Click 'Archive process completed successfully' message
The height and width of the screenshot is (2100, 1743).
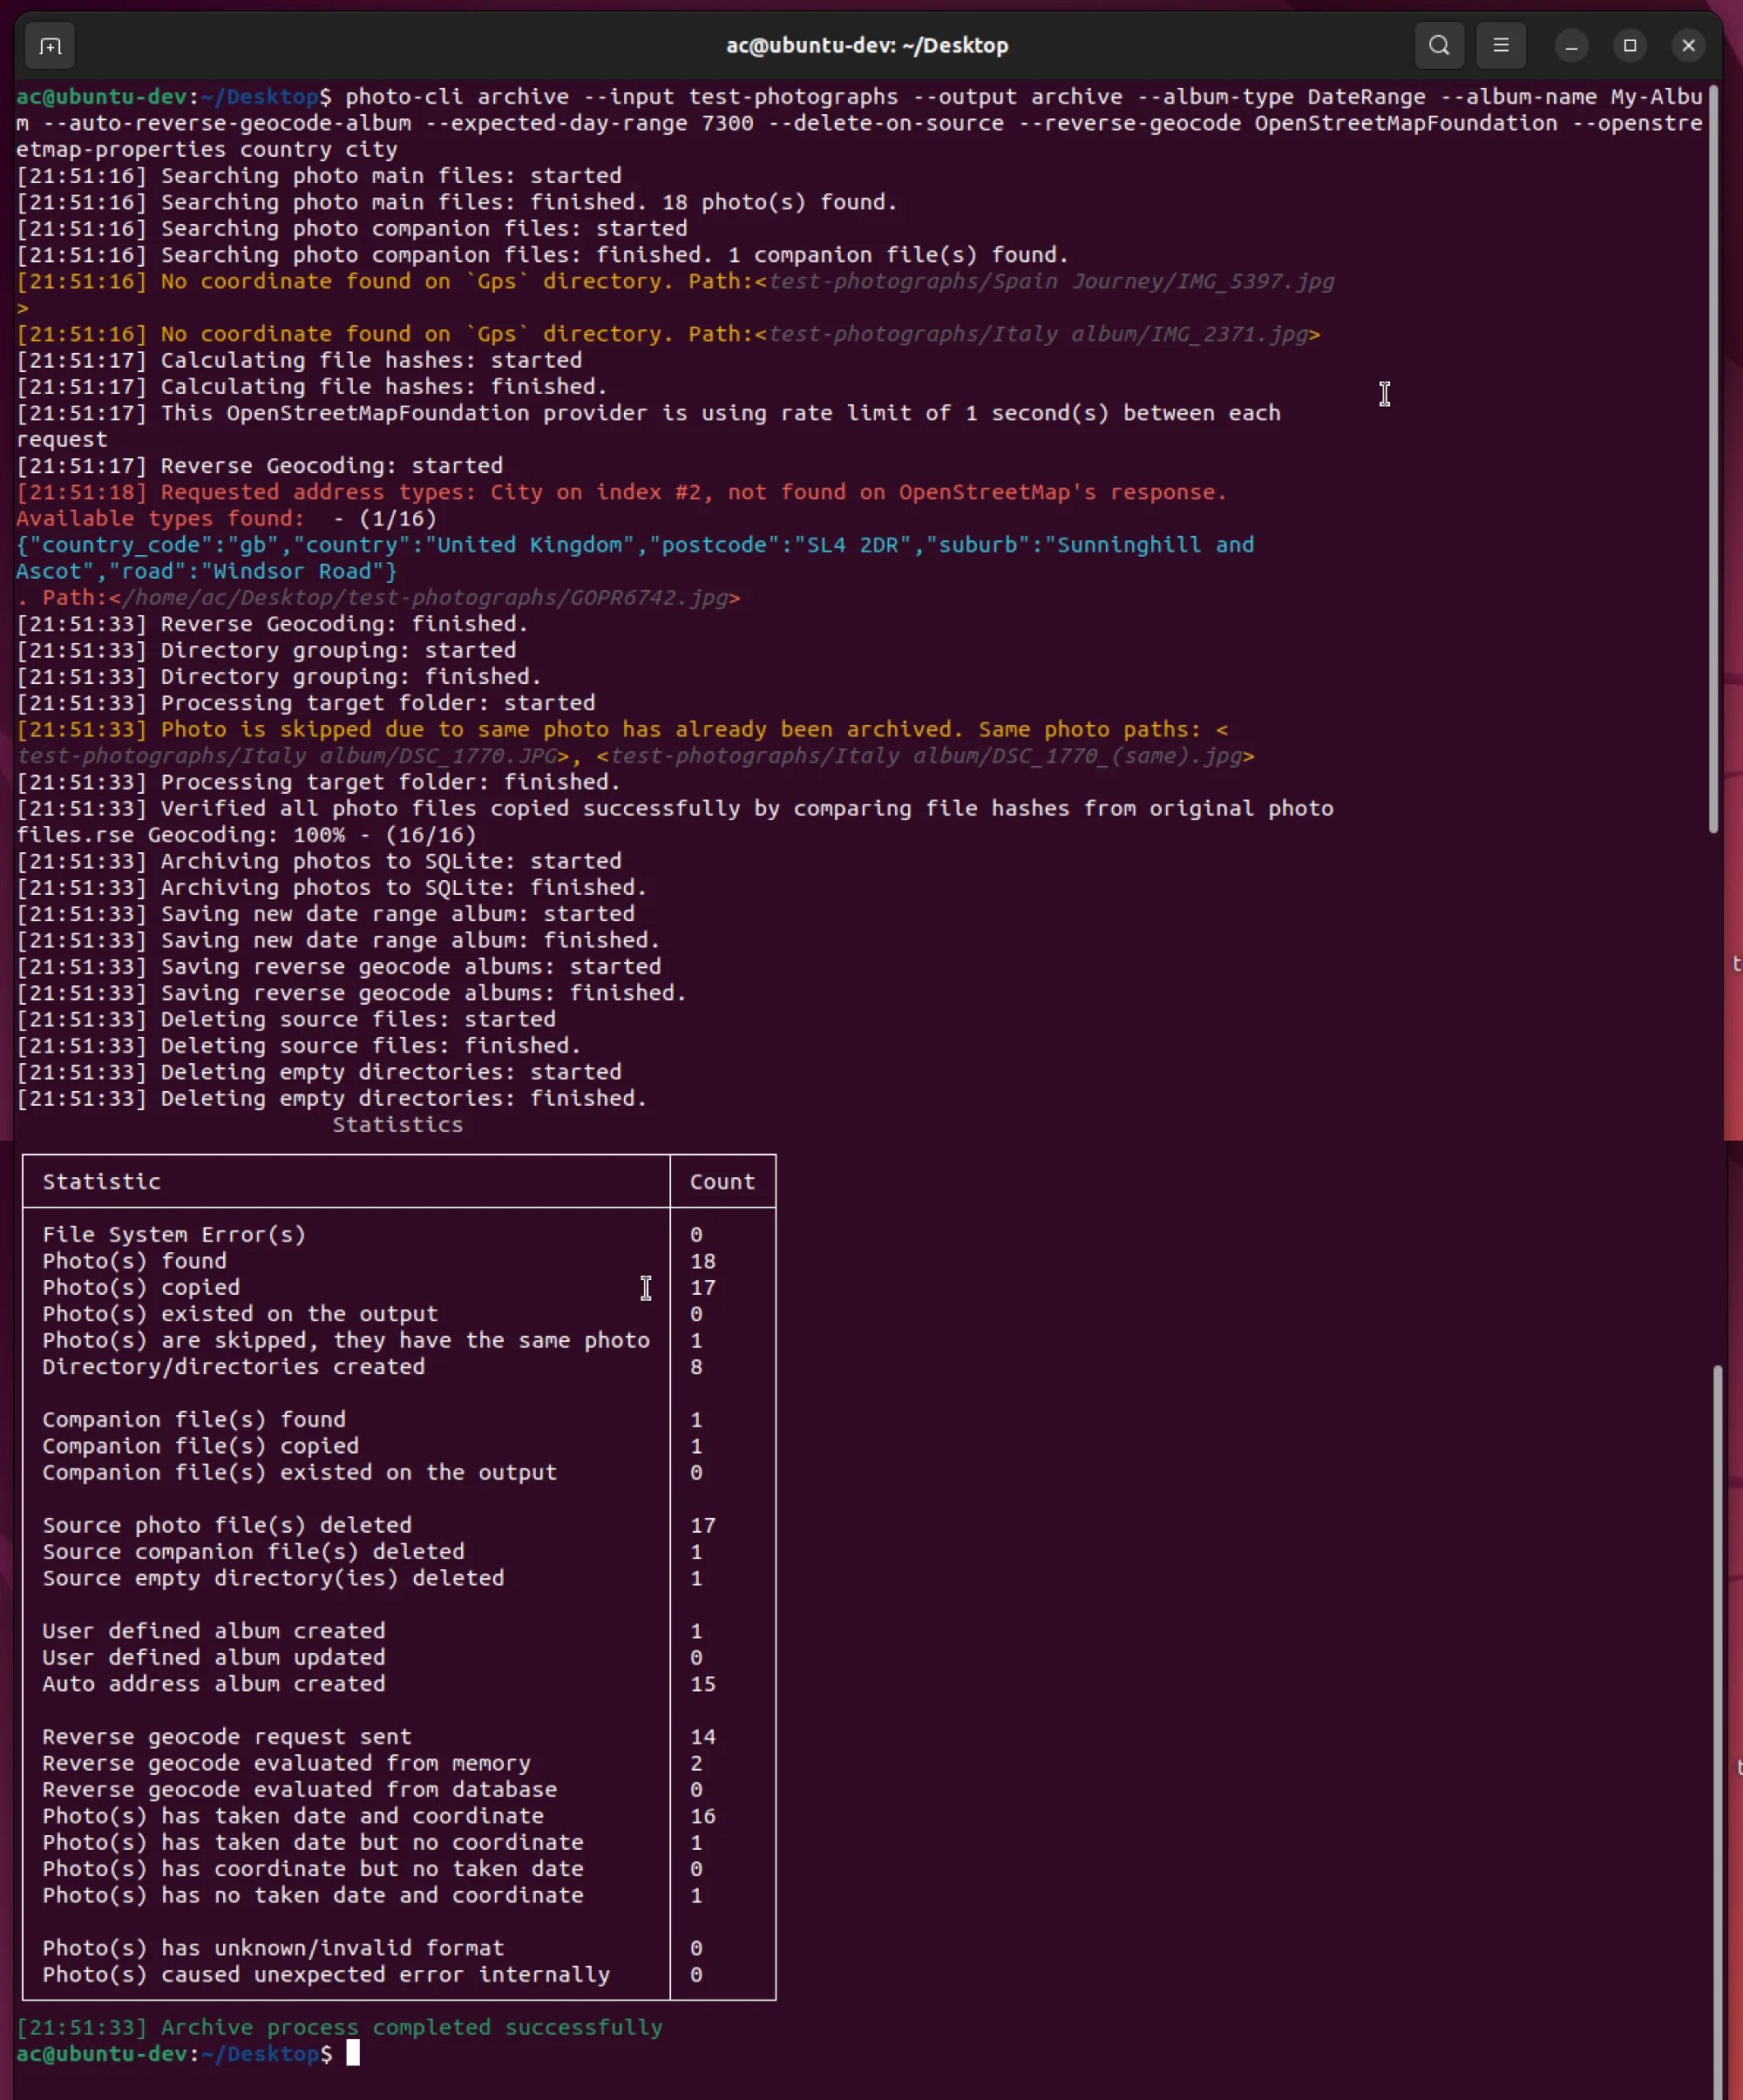click(411, 2027)
